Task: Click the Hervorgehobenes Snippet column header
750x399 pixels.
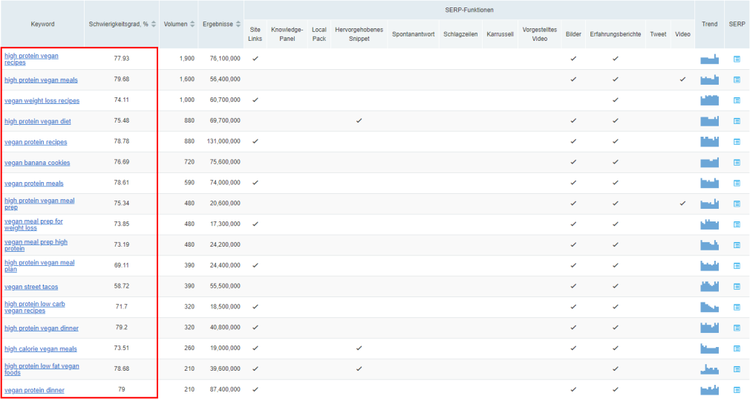Action: pos(359,34)
